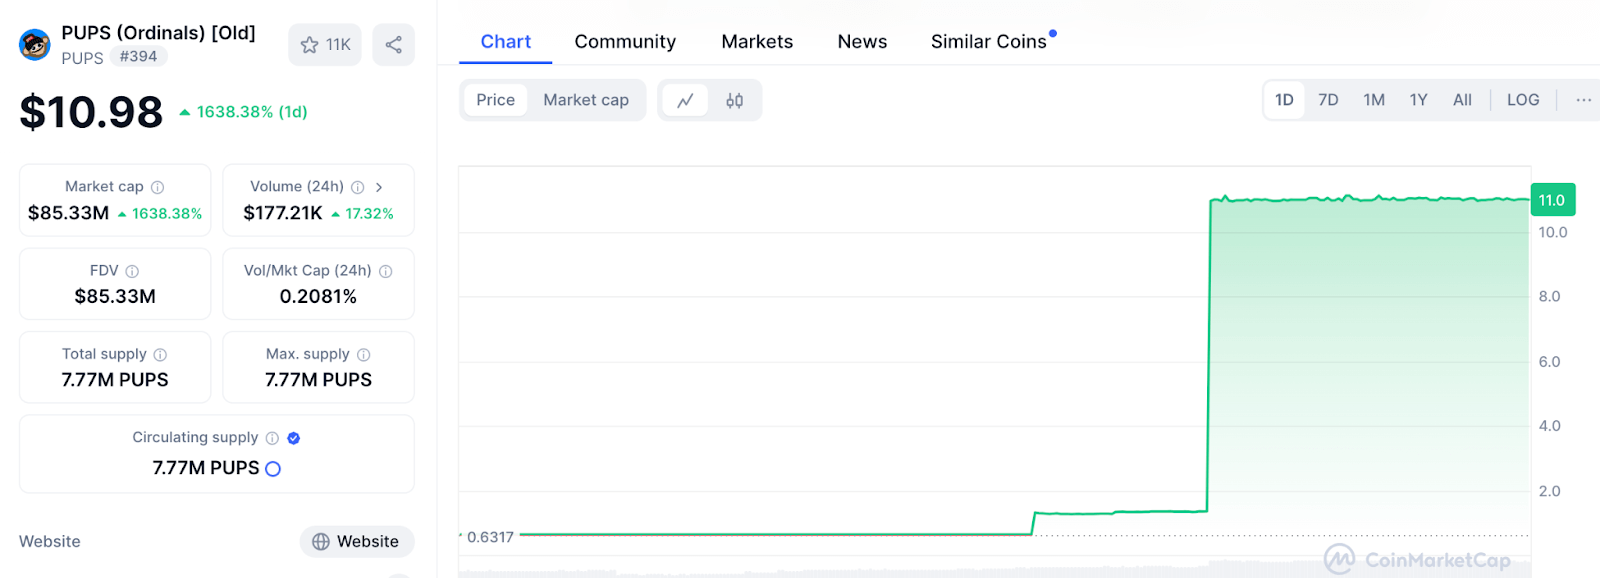This screenshot has width=1600, height=578.
Task: Click the PUPS coin logo avatar
Action: (x=35, y=45)
